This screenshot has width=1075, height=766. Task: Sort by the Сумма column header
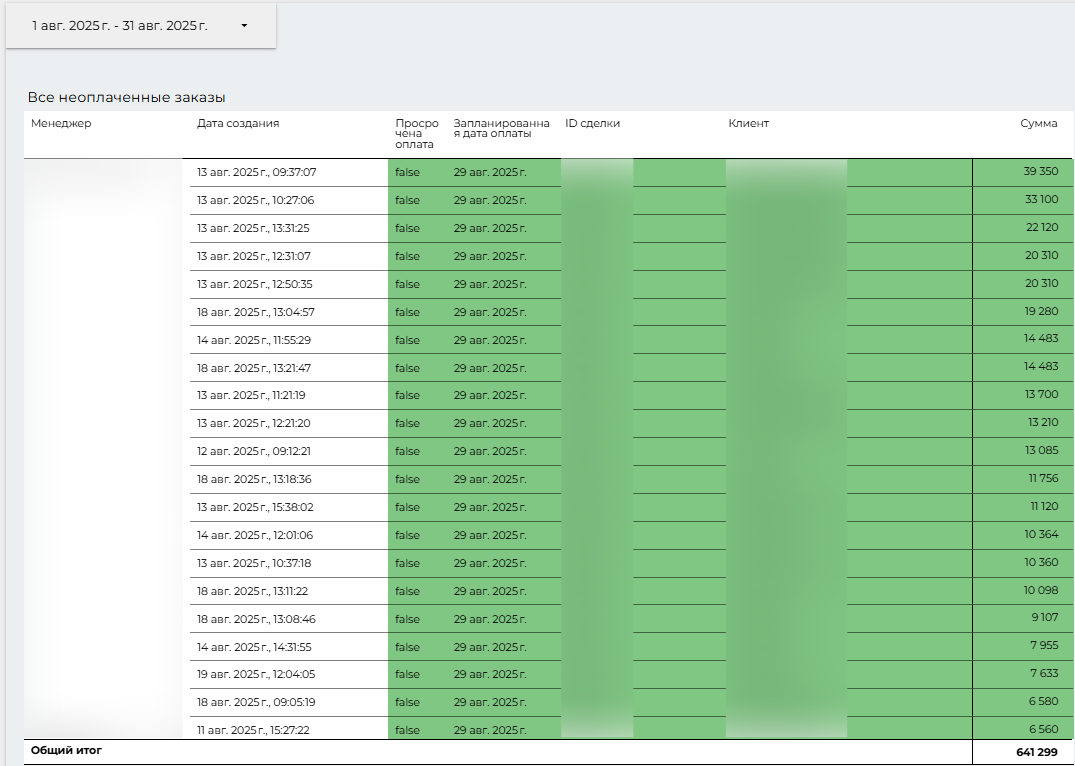coord(1038,124)
